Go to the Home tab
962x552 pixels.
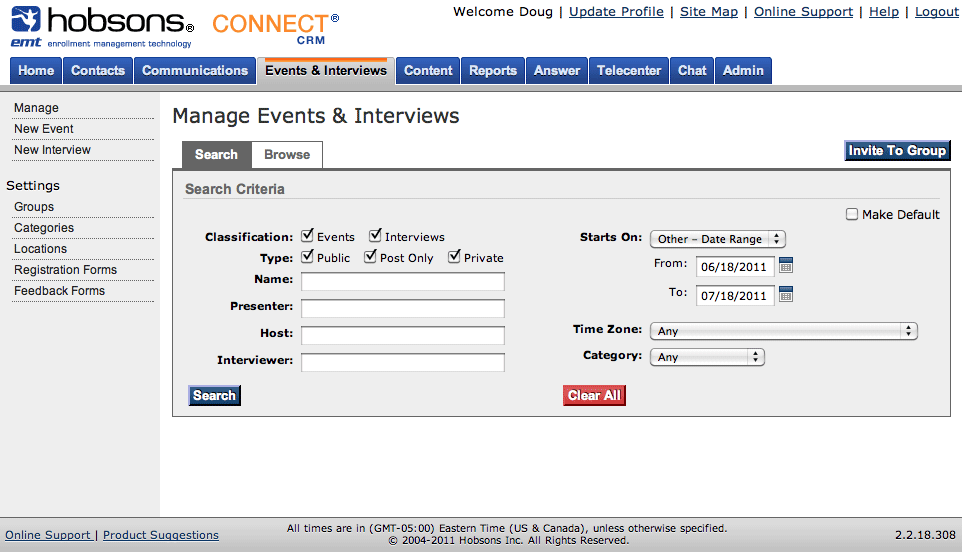click(x=36, y=71)
